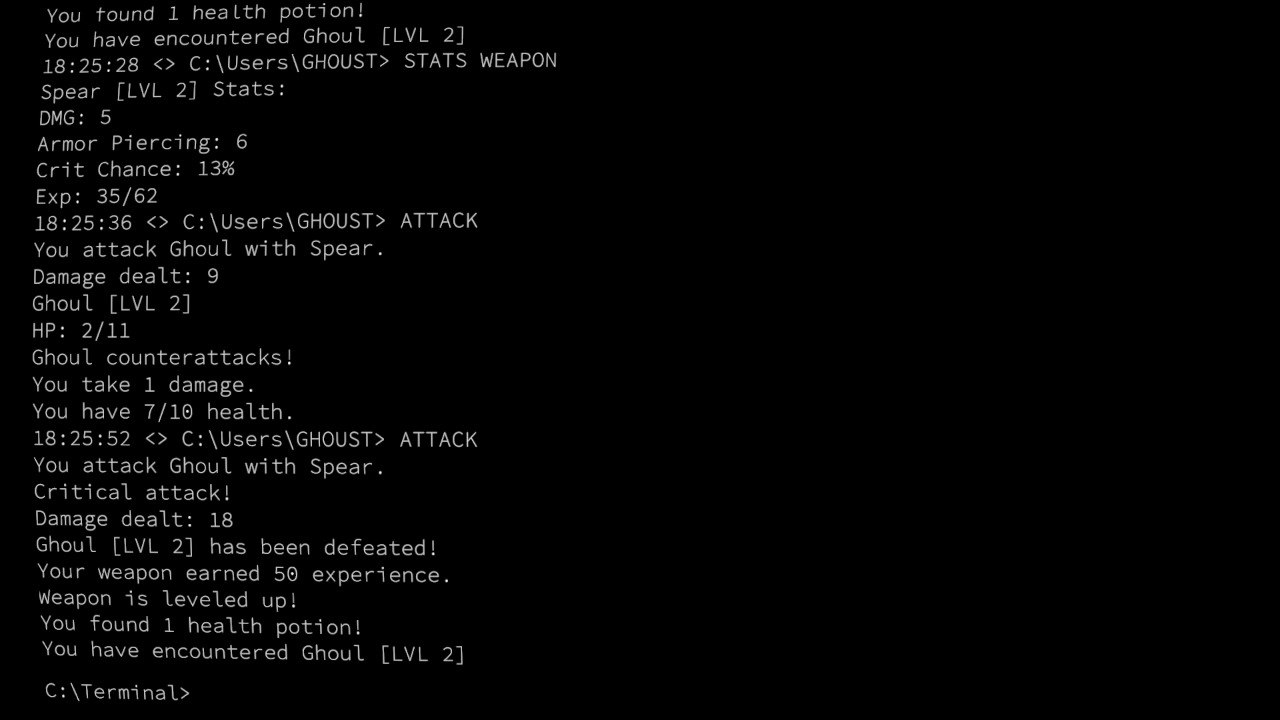
Task: Click the "Crit Chance: 13%" line
Action: 135,169
